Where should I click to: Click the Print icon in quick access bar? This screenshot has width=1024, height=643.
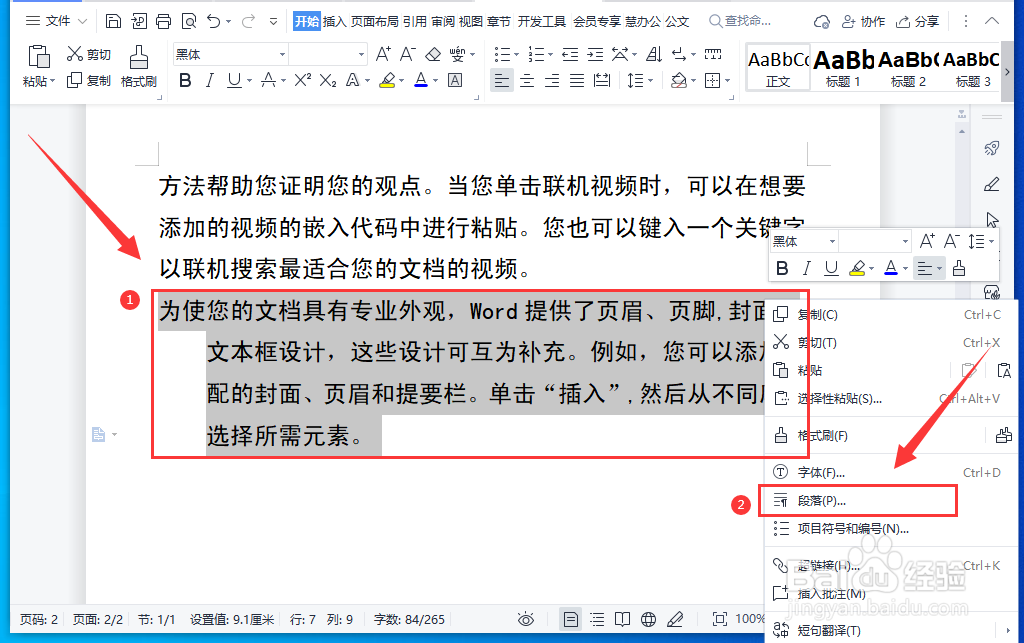click(164, 22)
